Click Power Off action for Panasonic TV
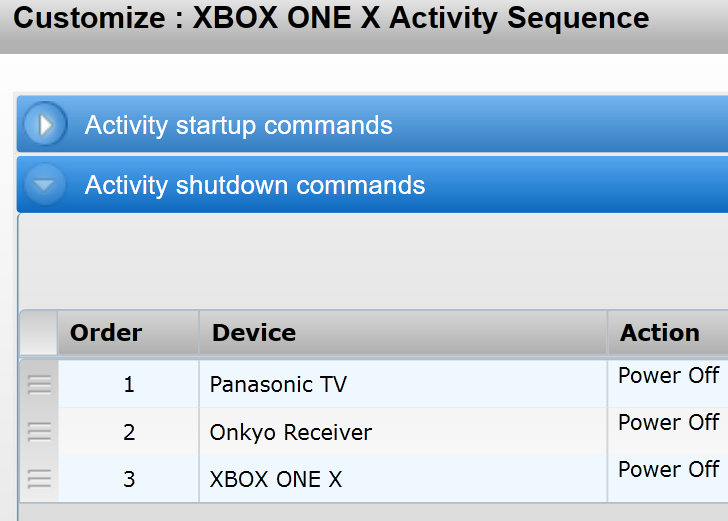 [669, 375]
